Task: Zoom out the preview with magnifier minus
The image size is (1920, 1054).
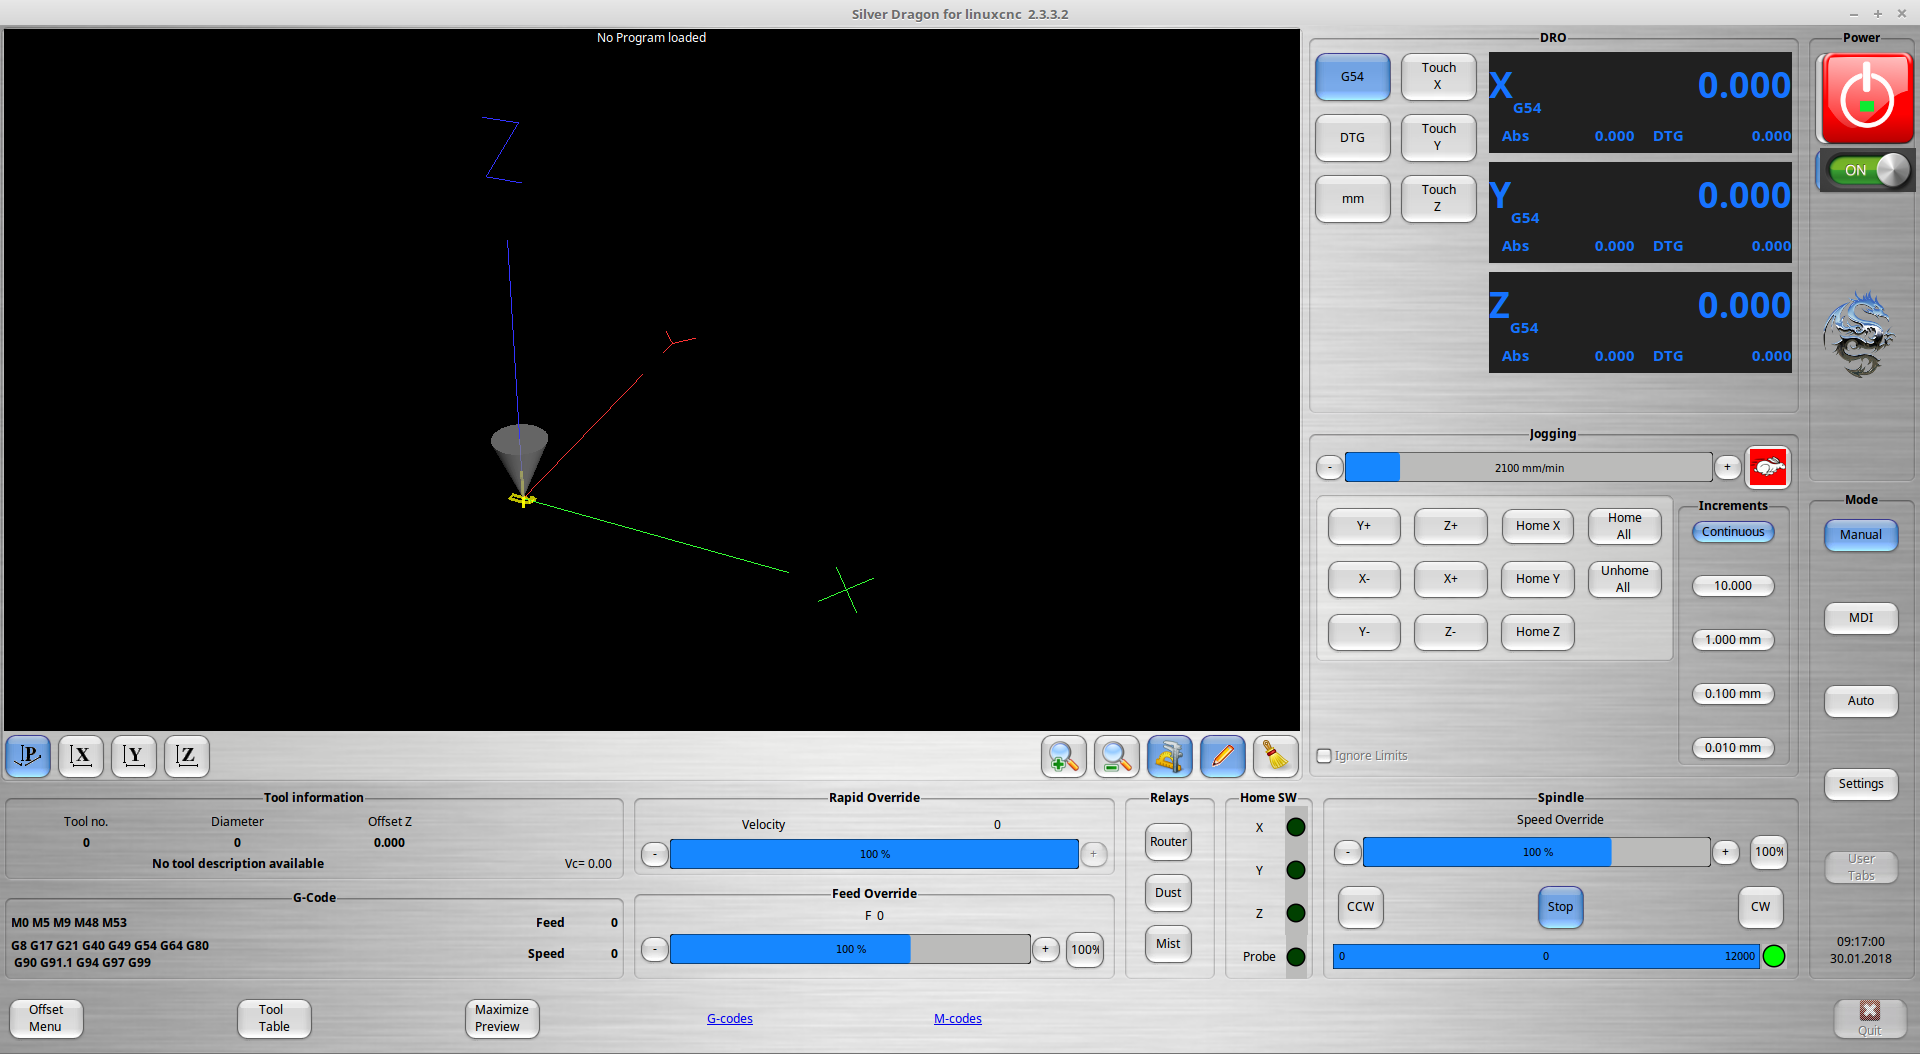Action: point(1116,757)
